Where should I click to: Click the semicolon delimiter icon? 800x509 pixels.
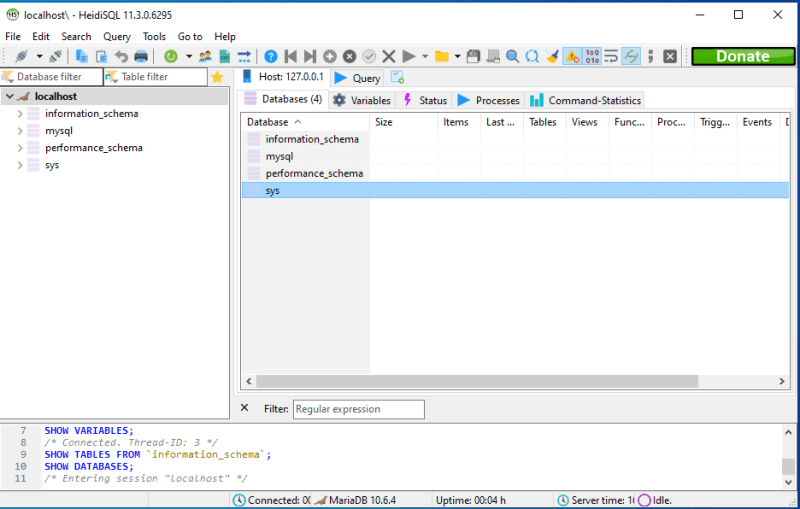[x=651, y=56]
